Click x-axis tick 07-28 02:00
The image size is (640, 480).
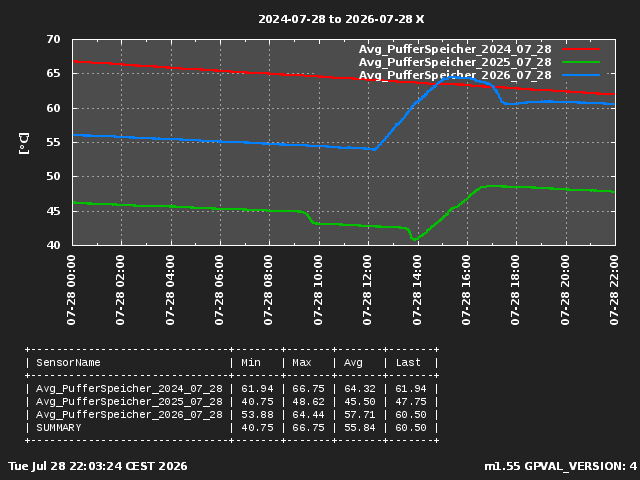tap(120, 290)
